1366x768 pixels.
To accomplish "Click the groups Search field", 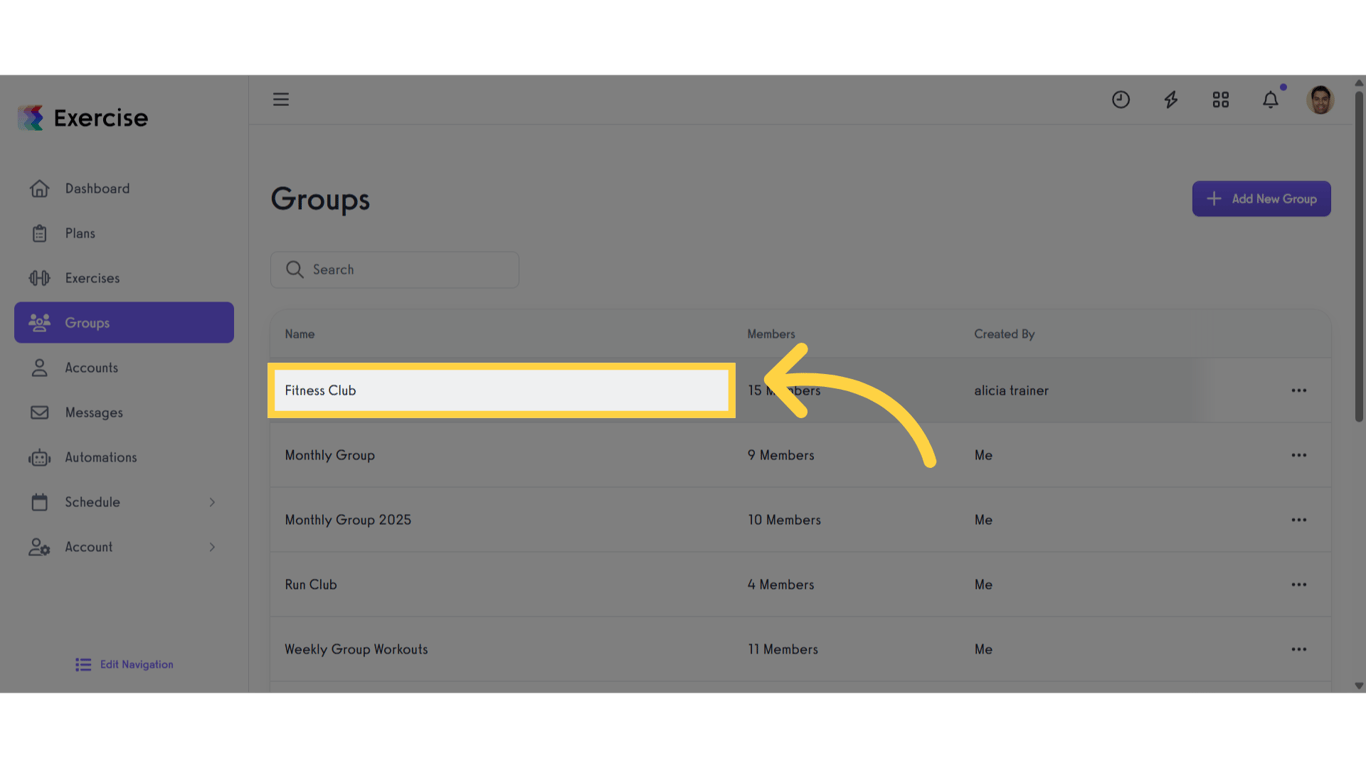I will pos(395,269).
